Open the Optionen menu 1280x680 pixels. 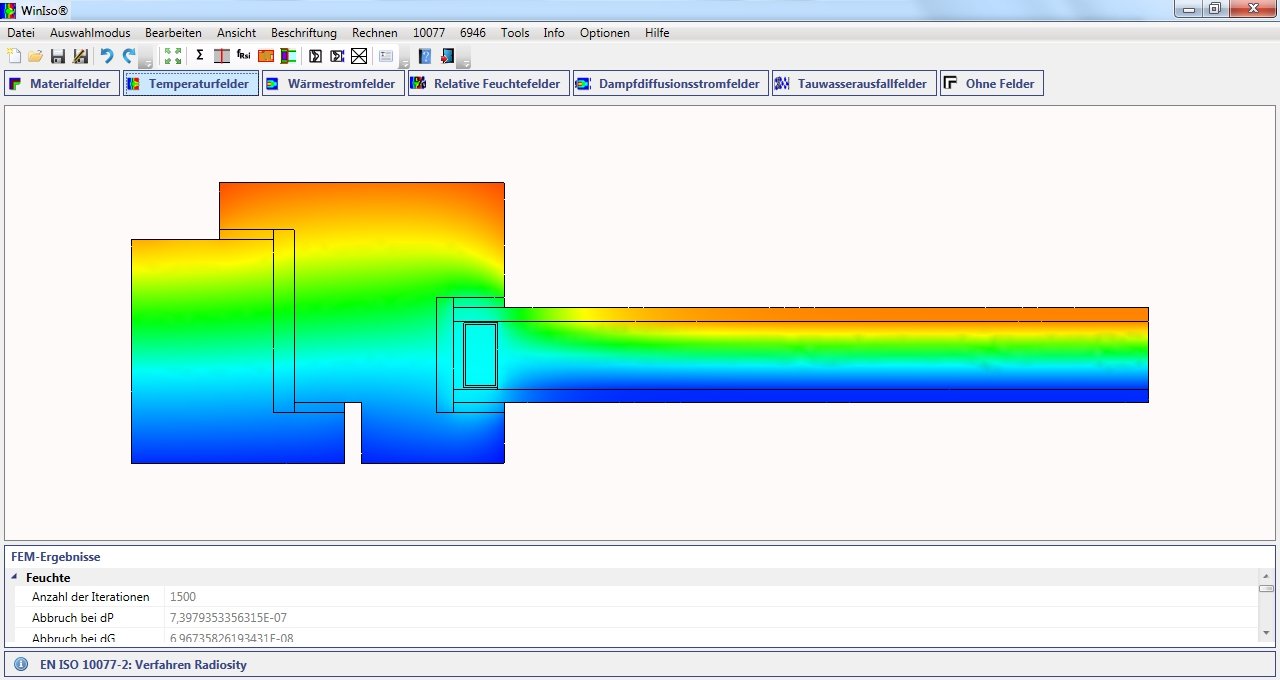point(605,33)
